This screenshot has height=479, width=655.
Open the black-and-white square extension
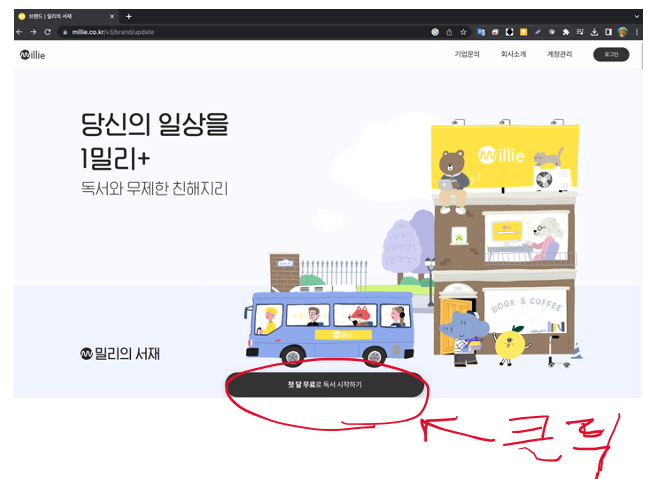(509, 32)
